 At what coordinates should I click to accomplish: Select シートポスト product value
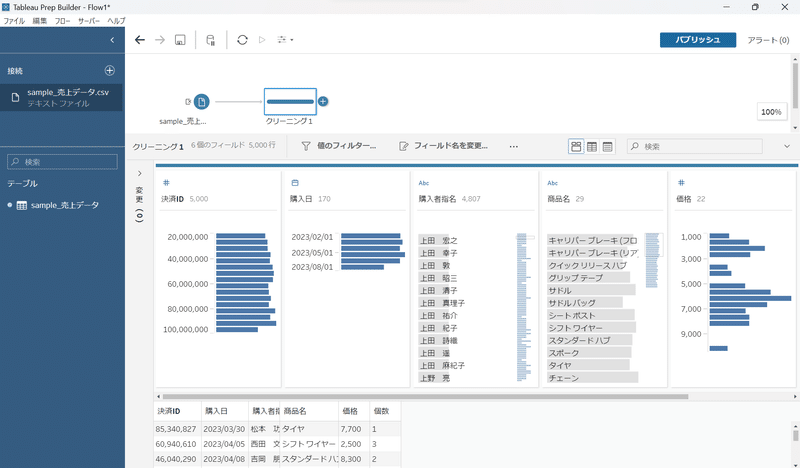(x=591, y=315)
